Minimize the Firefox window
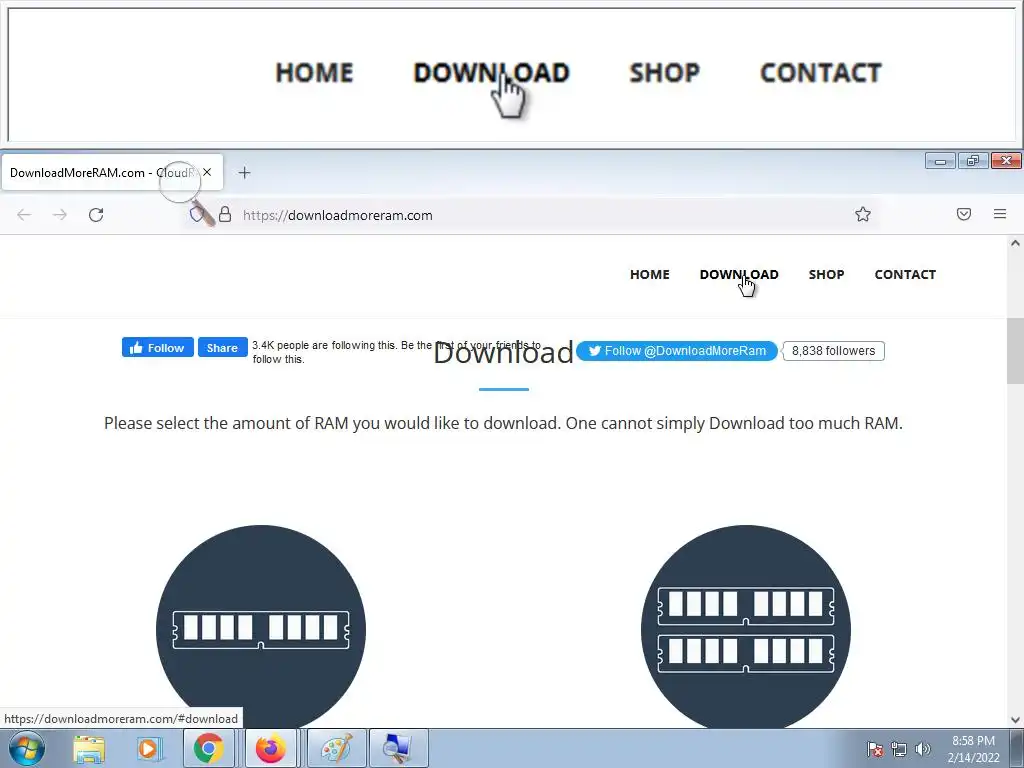This screenshot has width=1024, height=768. (x=940, y=161)
